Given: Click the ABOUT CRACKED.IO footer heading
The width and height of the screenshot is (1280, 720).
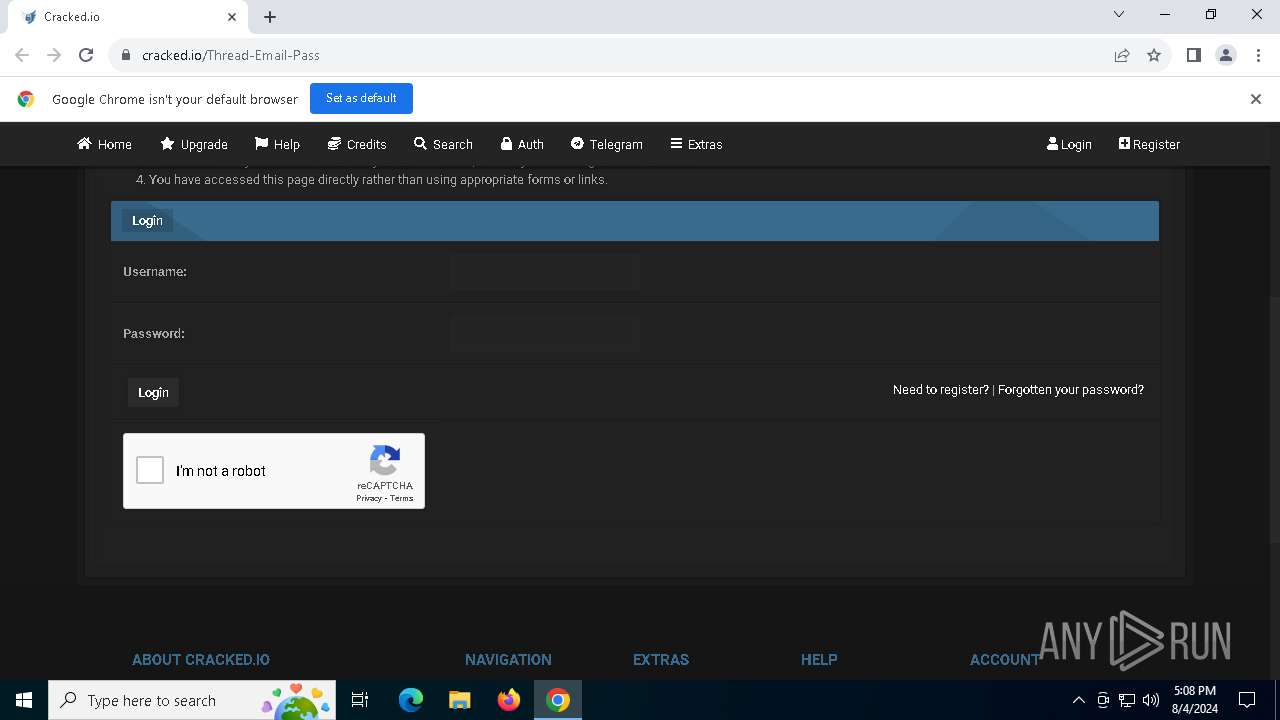Looking at the screenshot, I should click(x=201, y=660).
